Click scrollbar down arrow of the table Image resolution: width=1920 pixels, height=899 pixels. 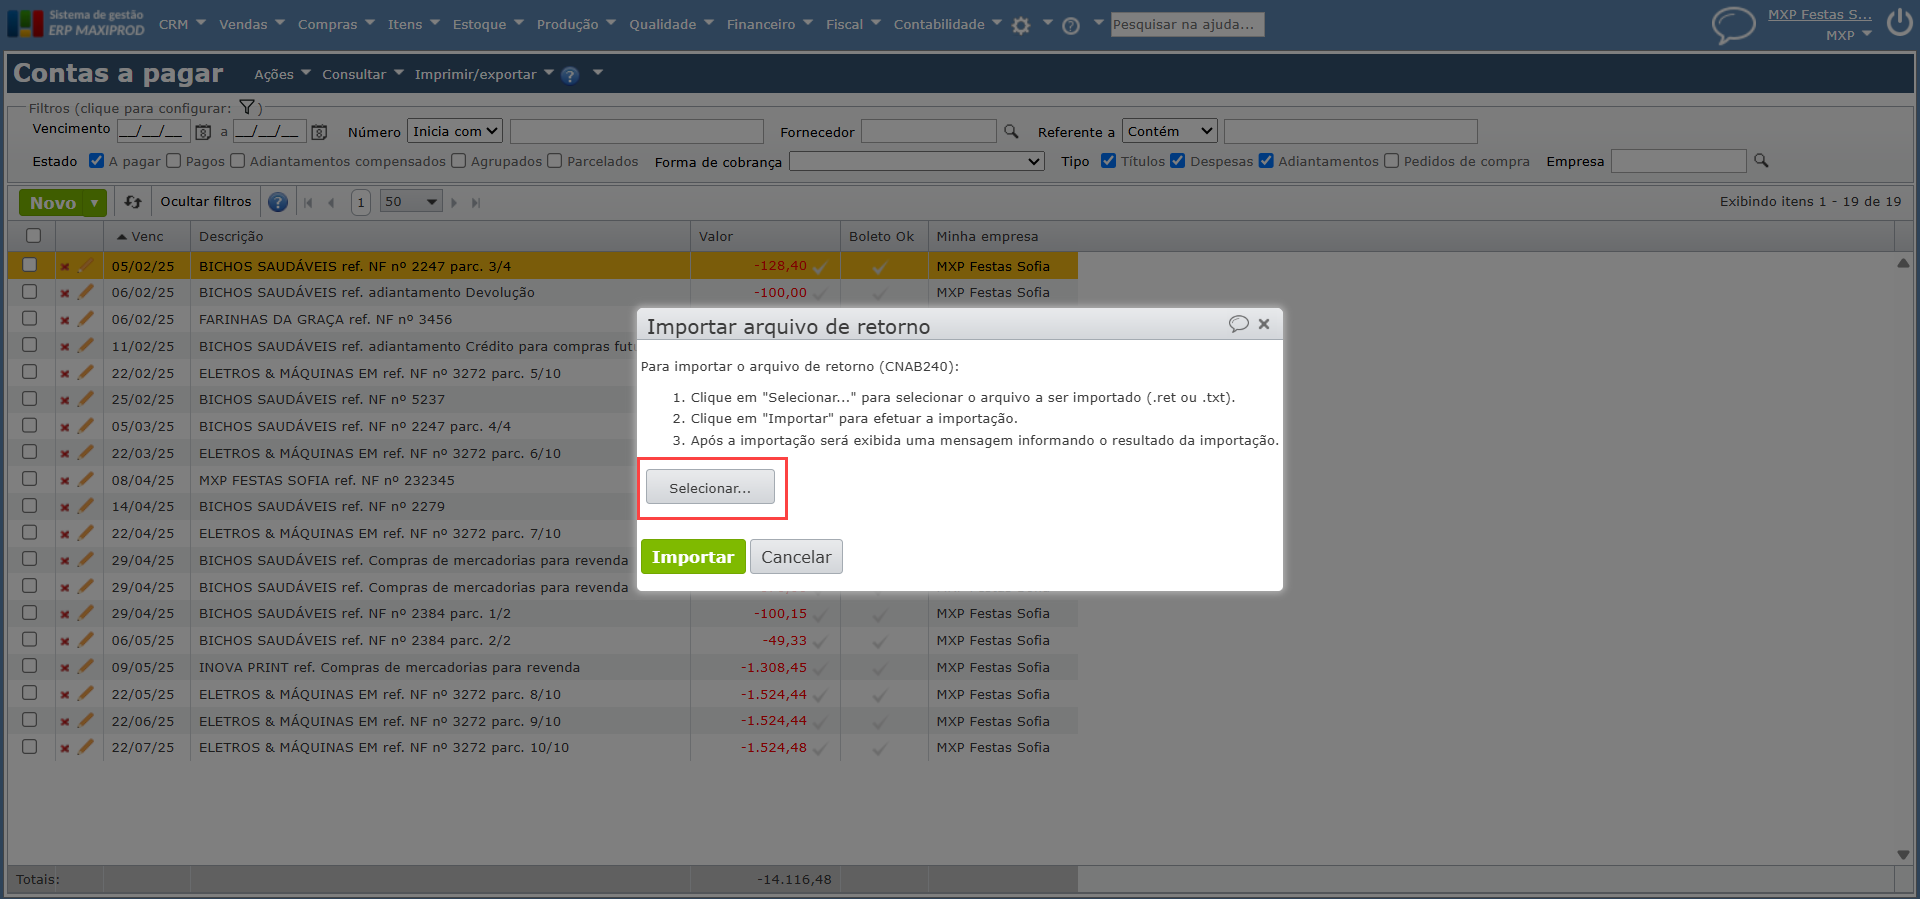coord(1903,855)
